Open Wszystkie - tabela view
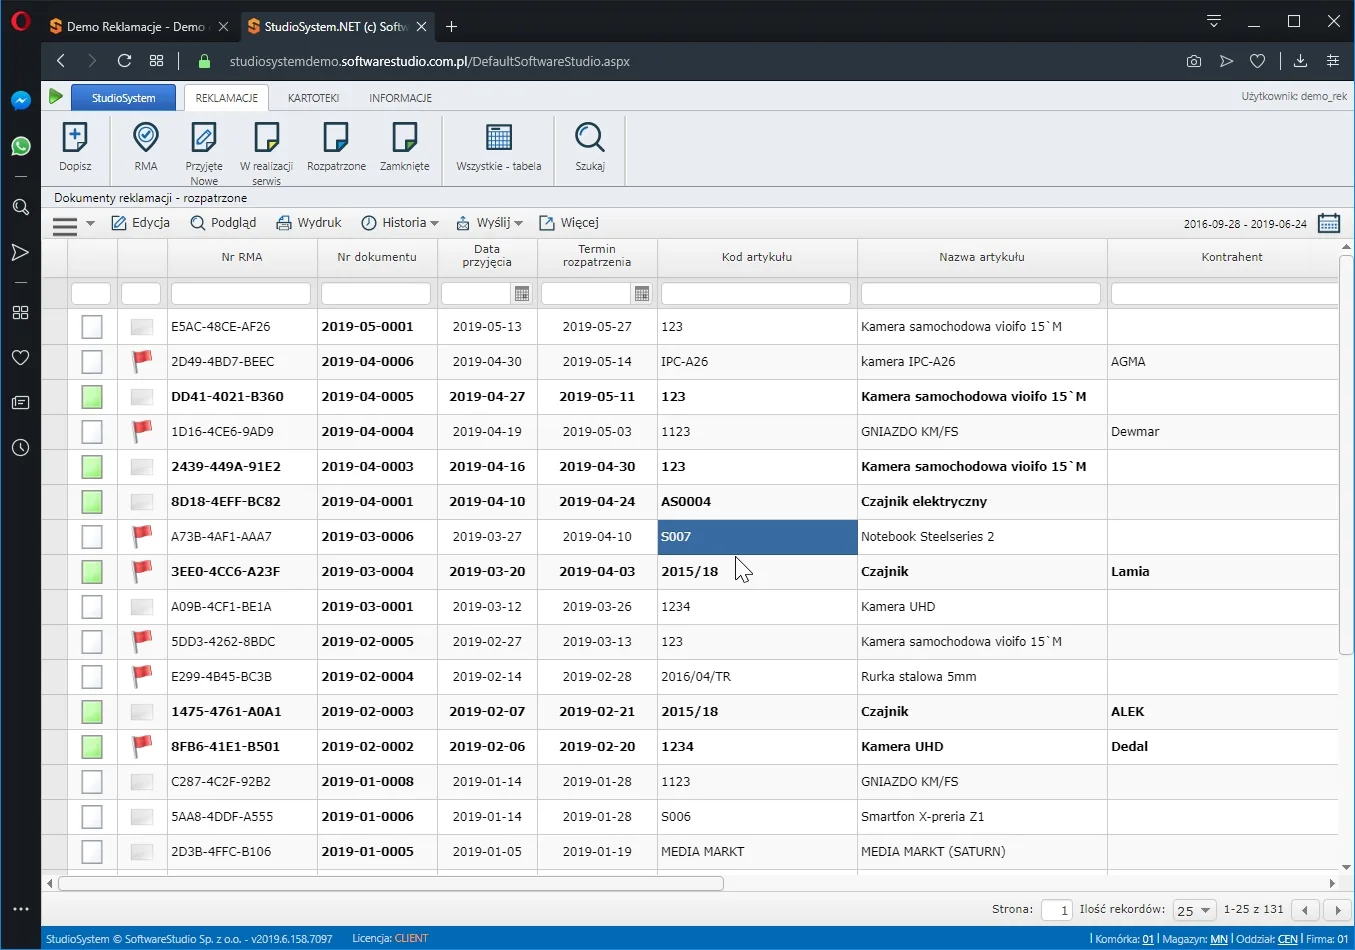 (498, 137)
